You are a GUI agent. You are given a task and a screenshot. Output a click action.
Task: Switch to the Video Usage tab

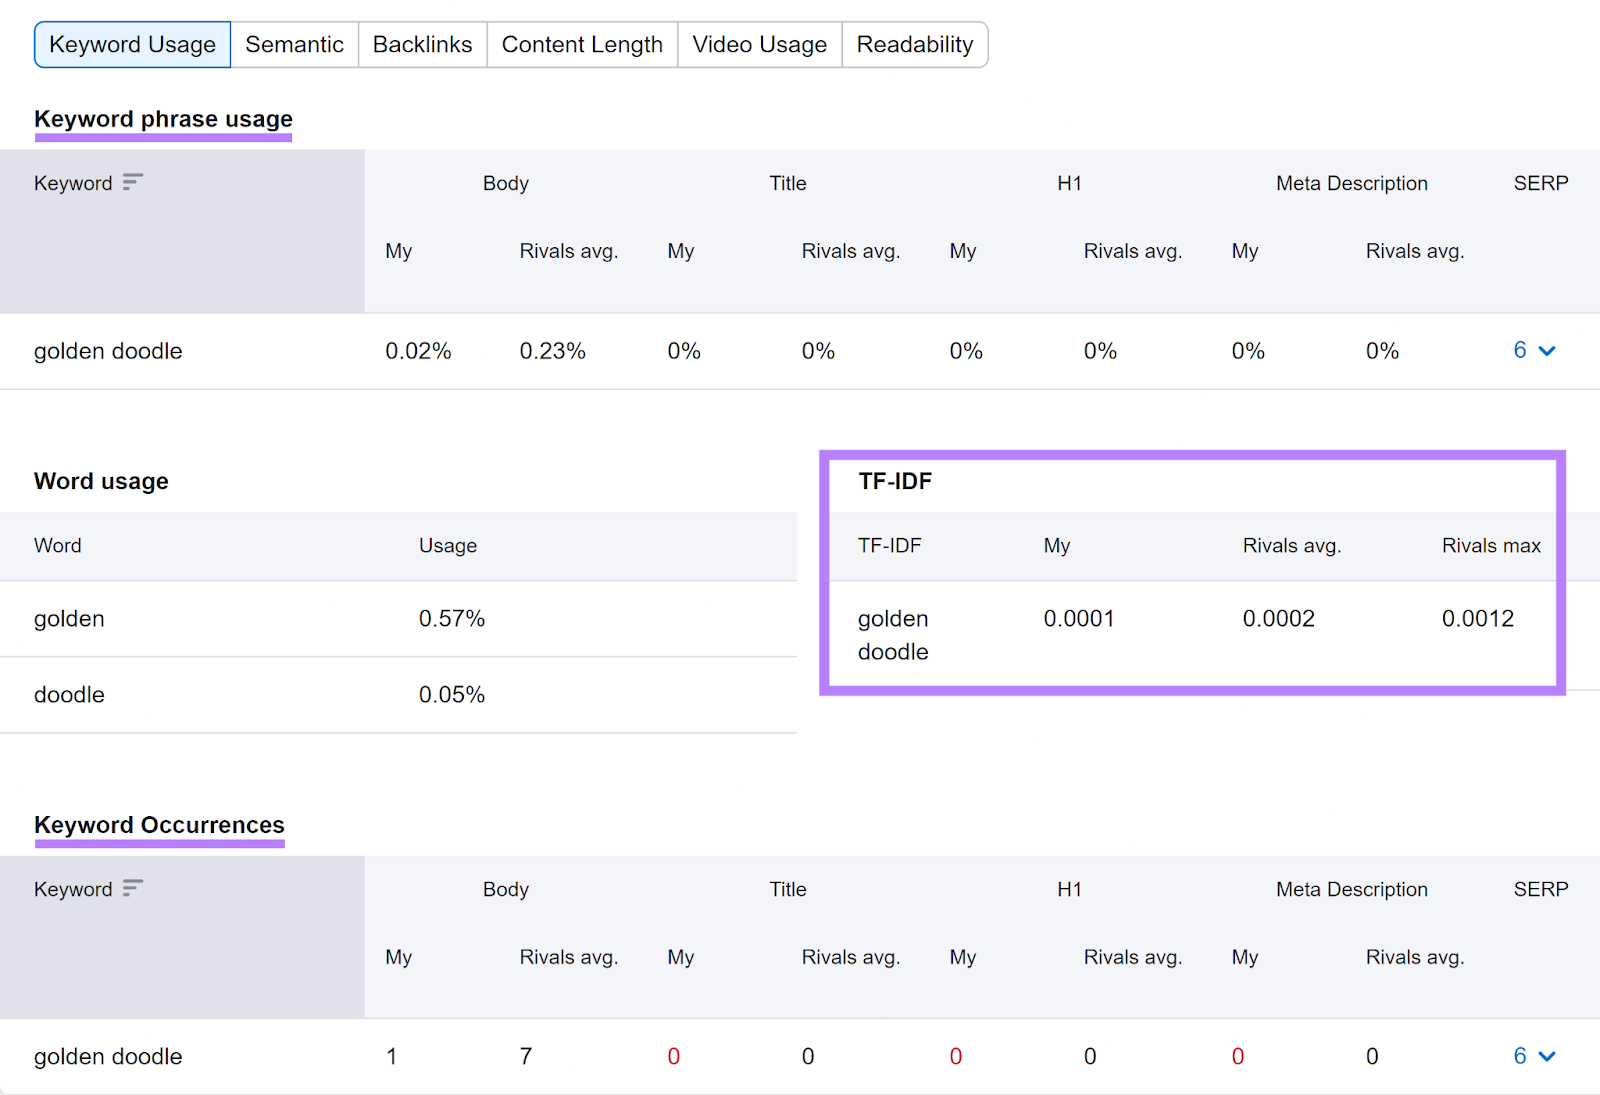759,44
